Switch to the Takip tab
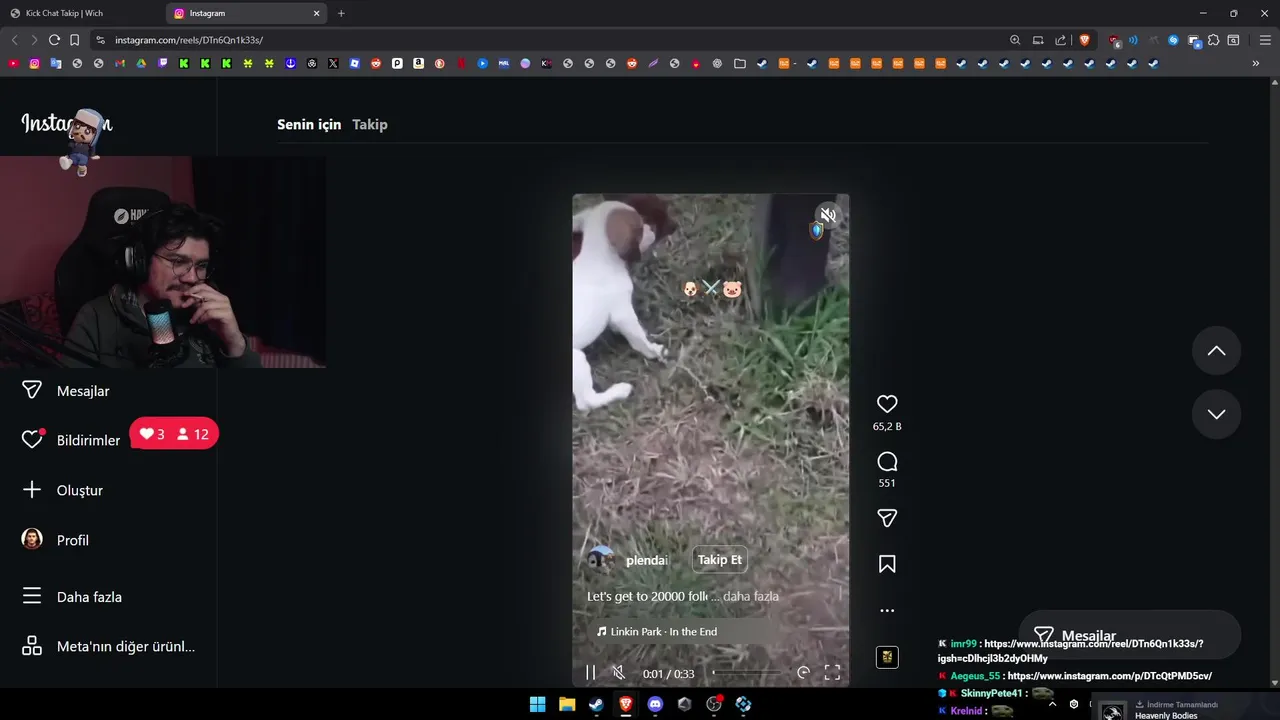The height and width of the screenshot is (720, 1280). (x=369, y=124)
